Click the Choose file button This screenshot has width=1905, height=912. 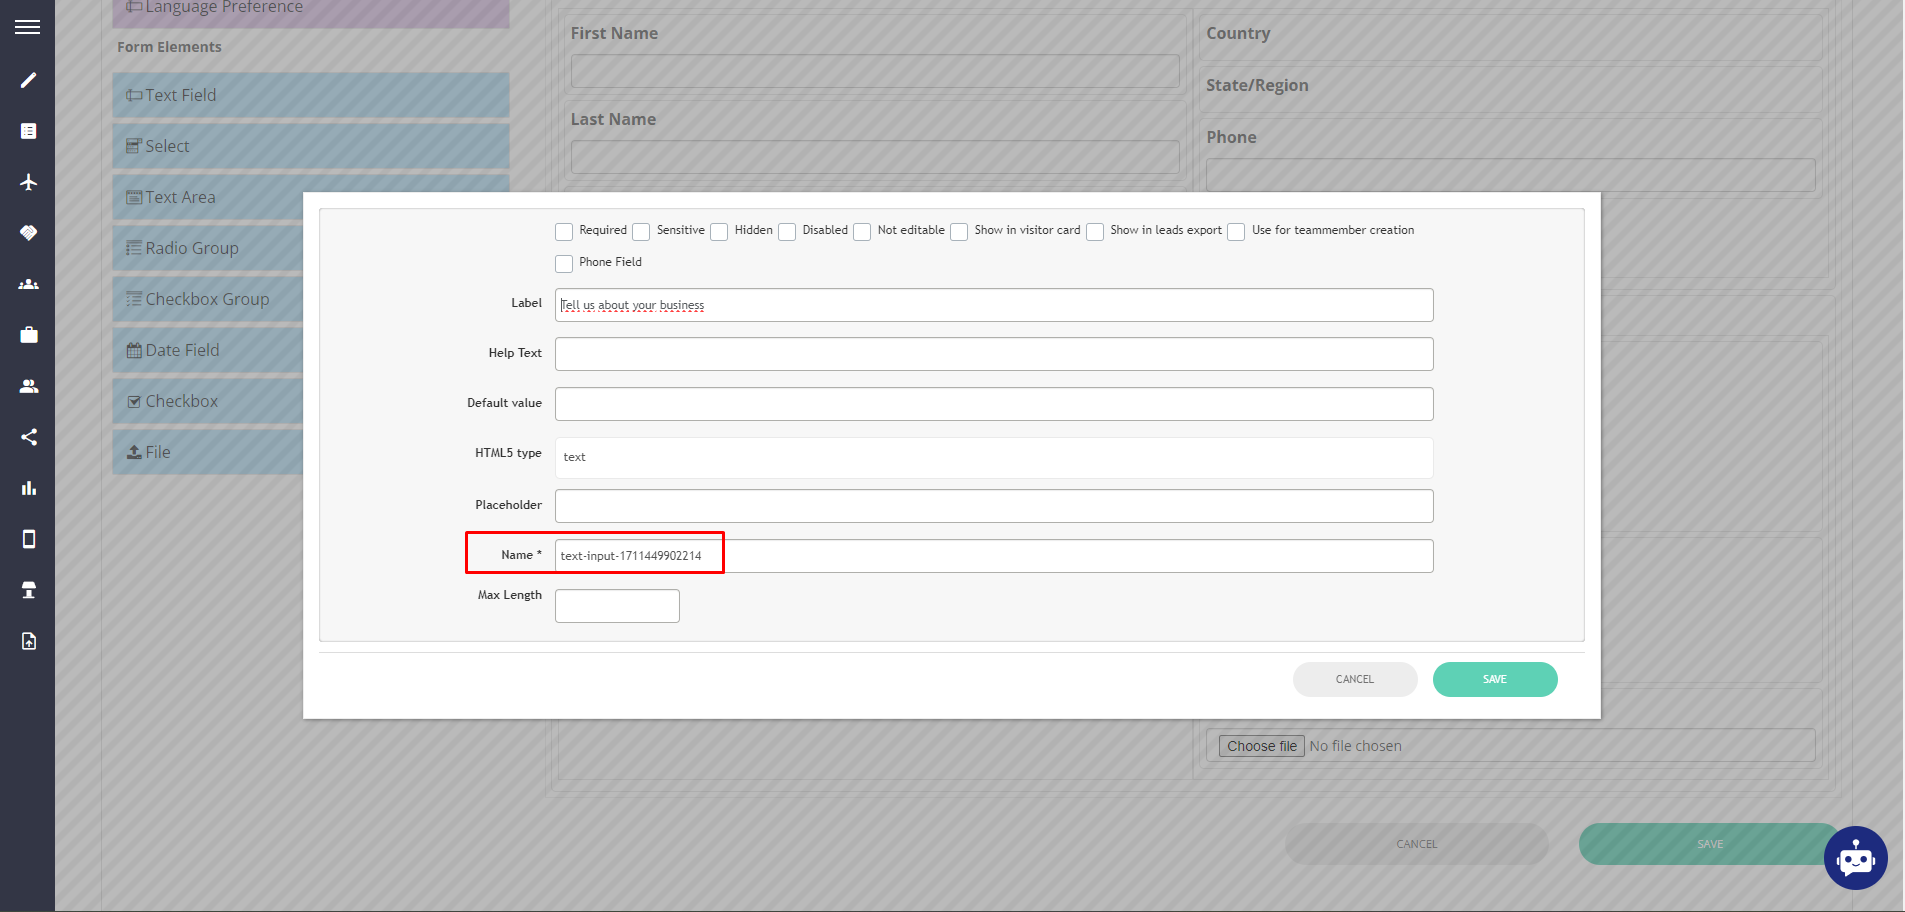click(1260, 745)
